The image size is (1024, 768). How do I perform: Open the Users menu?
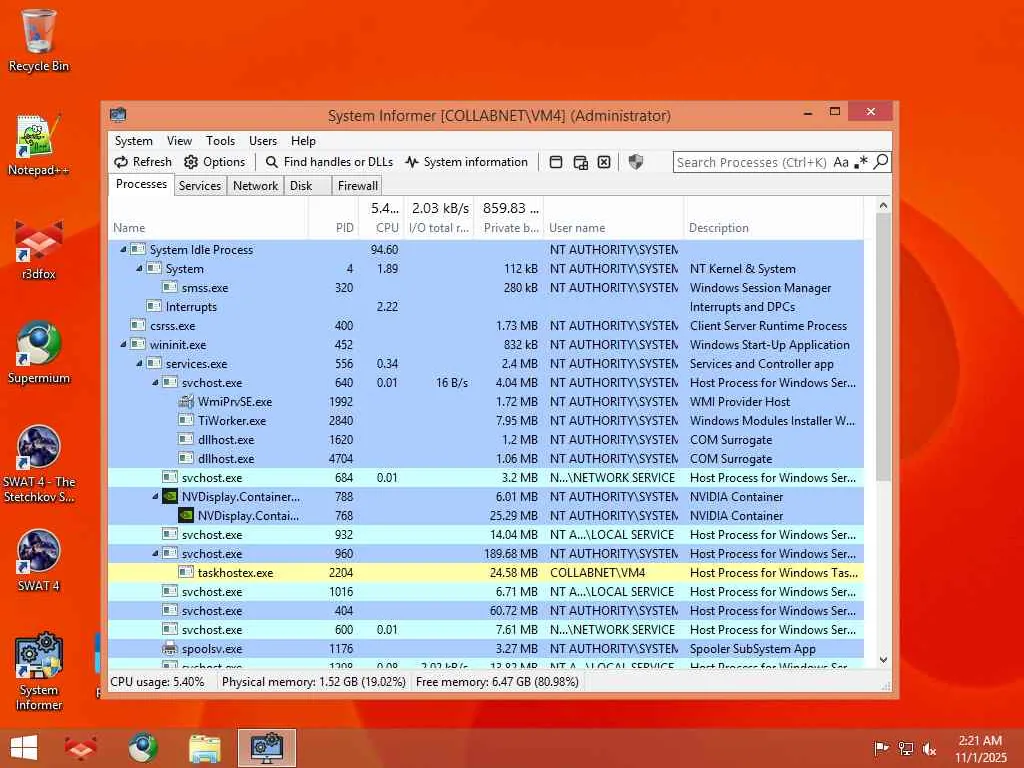tap(263, 141)
